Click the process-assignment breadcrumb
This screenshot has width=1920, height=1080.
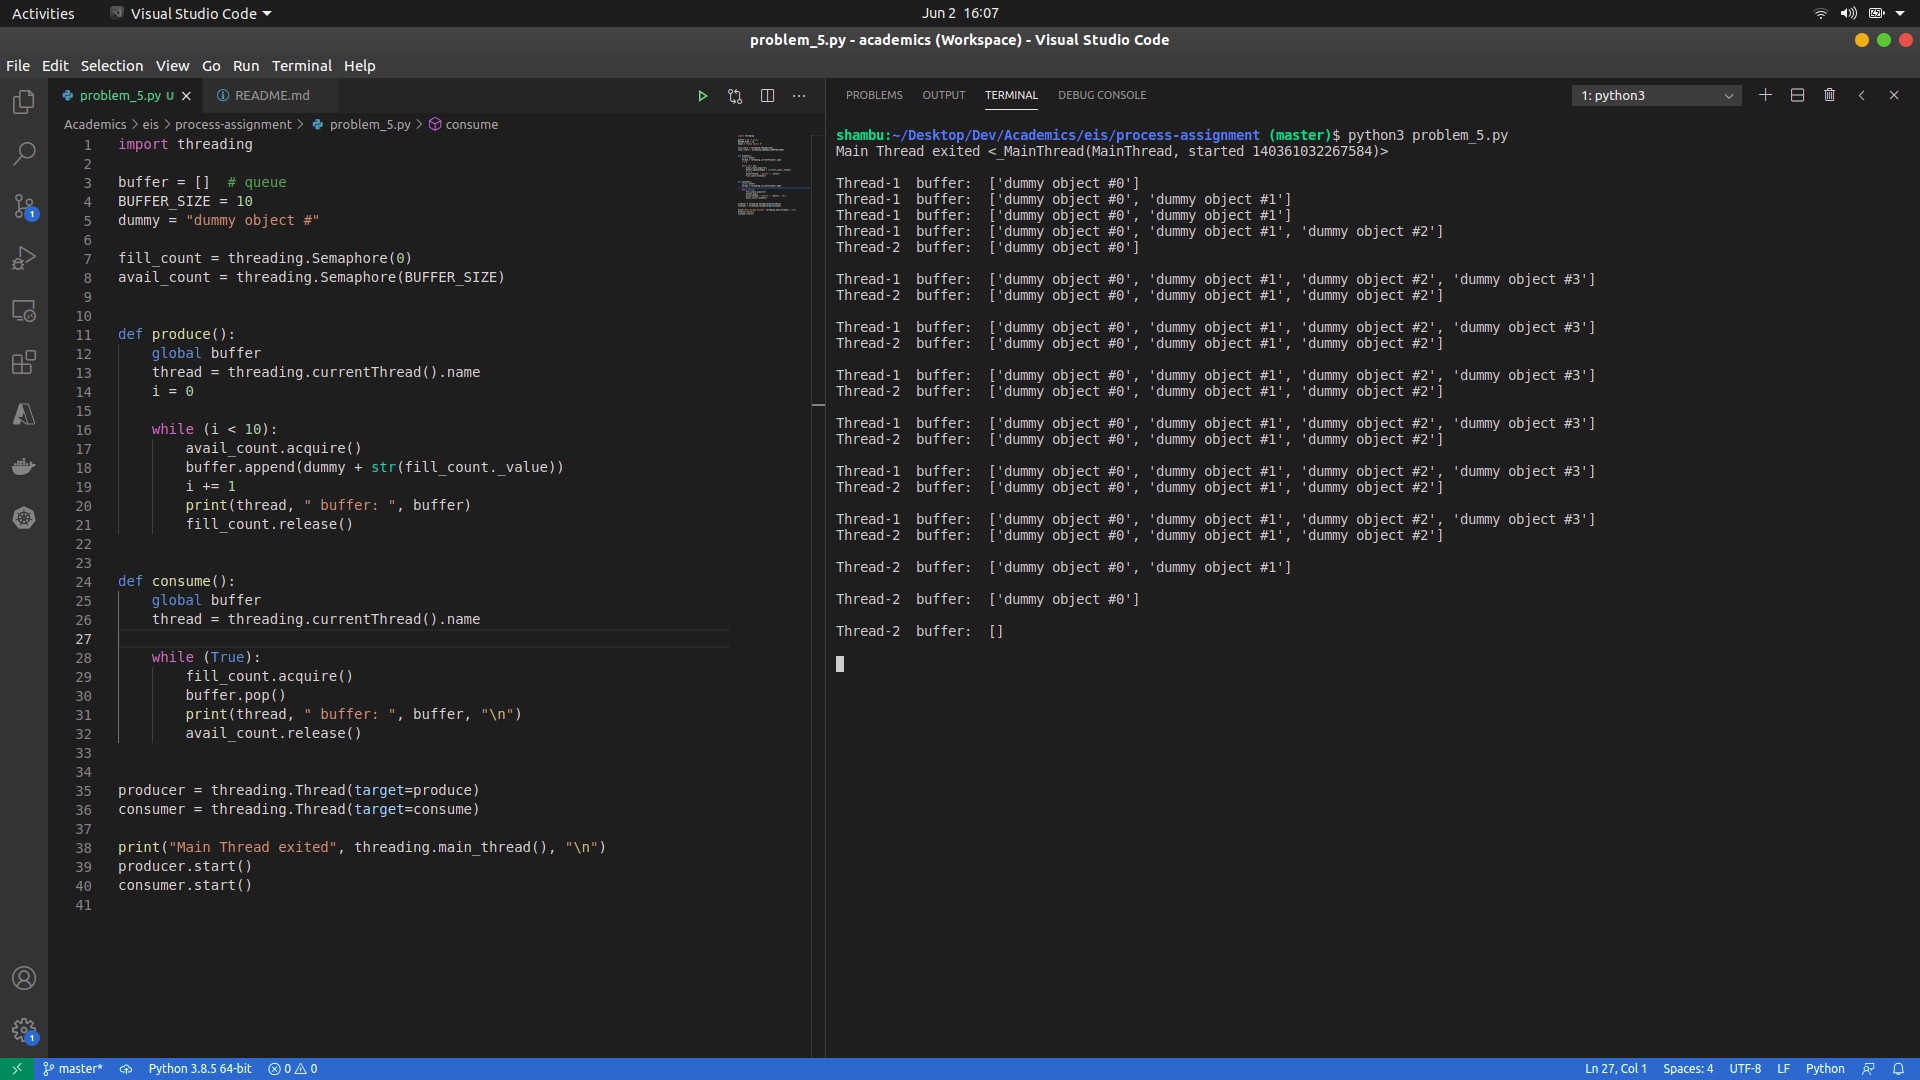click(233, 125)
